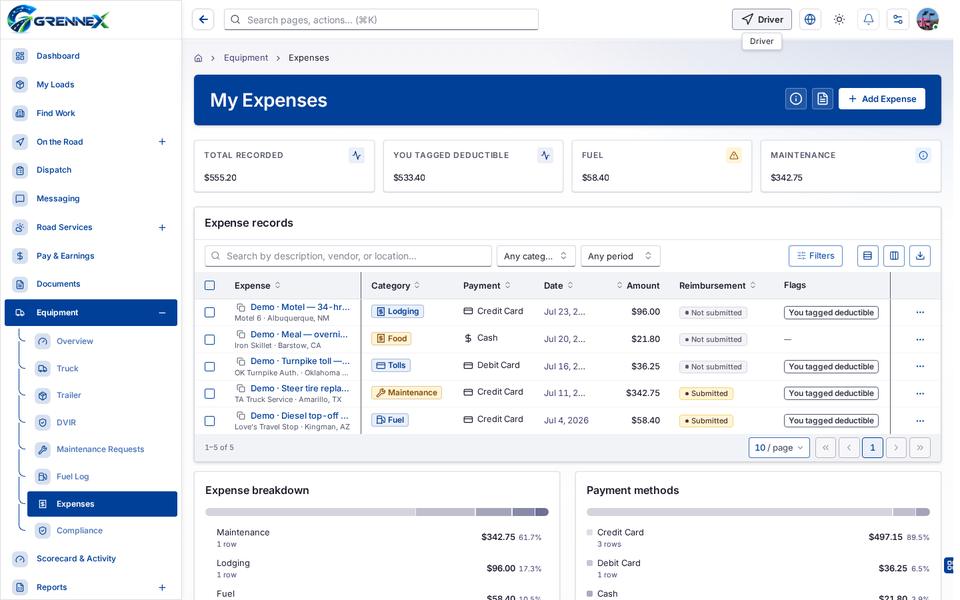The height and width of the screenshot is (600, 960).
Task: Open row actions for the Motel expense
Action: [x=920, y=312]
